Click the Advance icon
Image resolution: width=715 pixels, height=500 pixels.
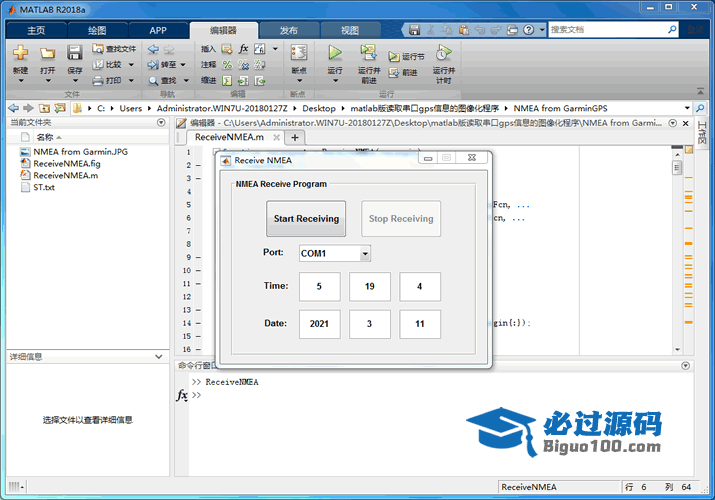click(x=394, y=72)
